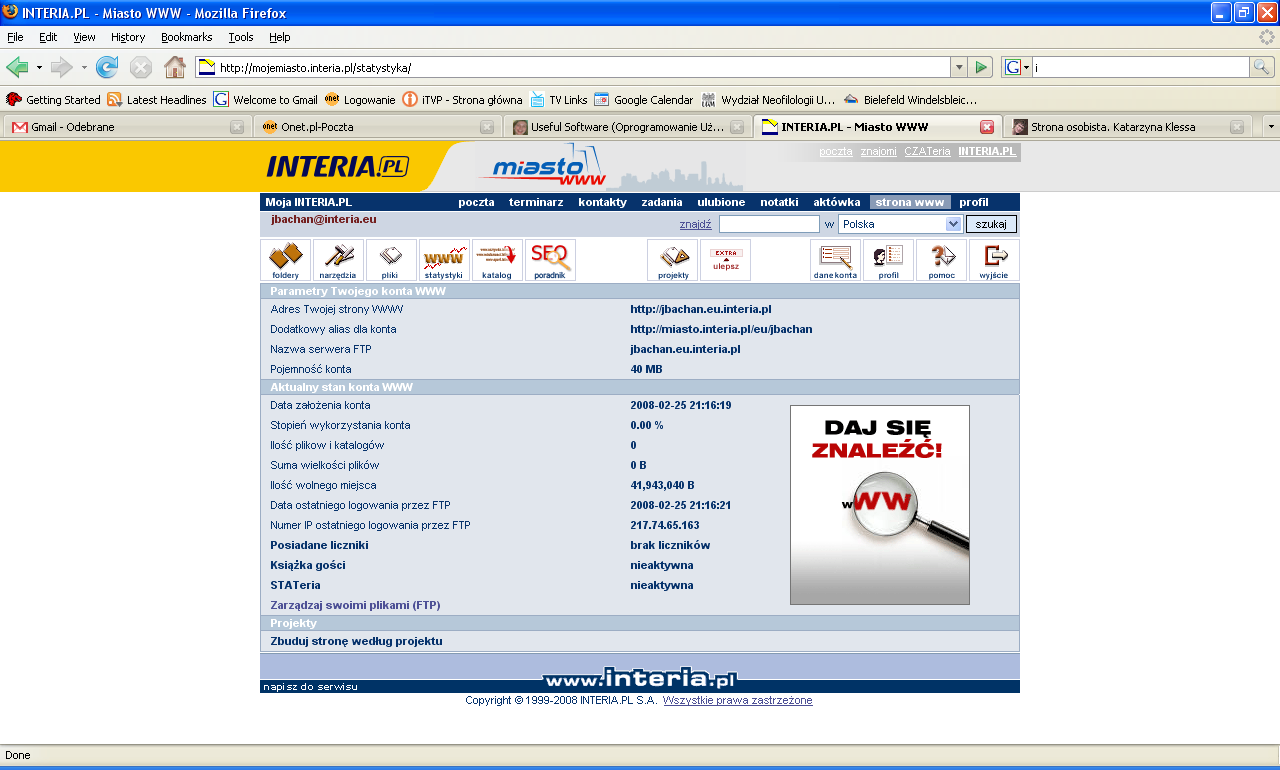The image size is (1280, 770).
Task: Click the http://jbachan.eu.interia.pl address text
Action: [700, 309]
